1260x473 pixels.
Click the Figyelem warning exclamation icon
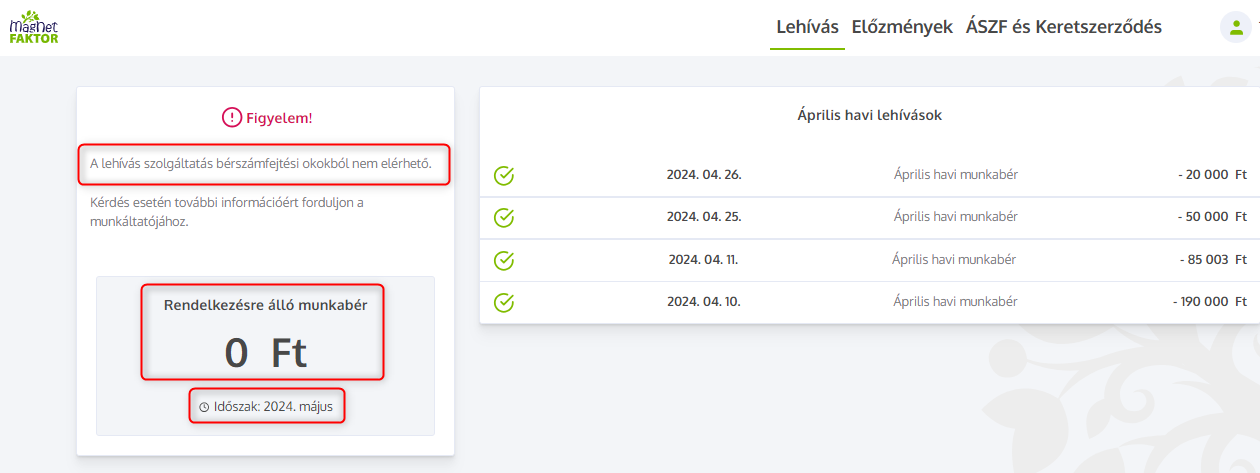pyautogui.click(x=232, y=118)
